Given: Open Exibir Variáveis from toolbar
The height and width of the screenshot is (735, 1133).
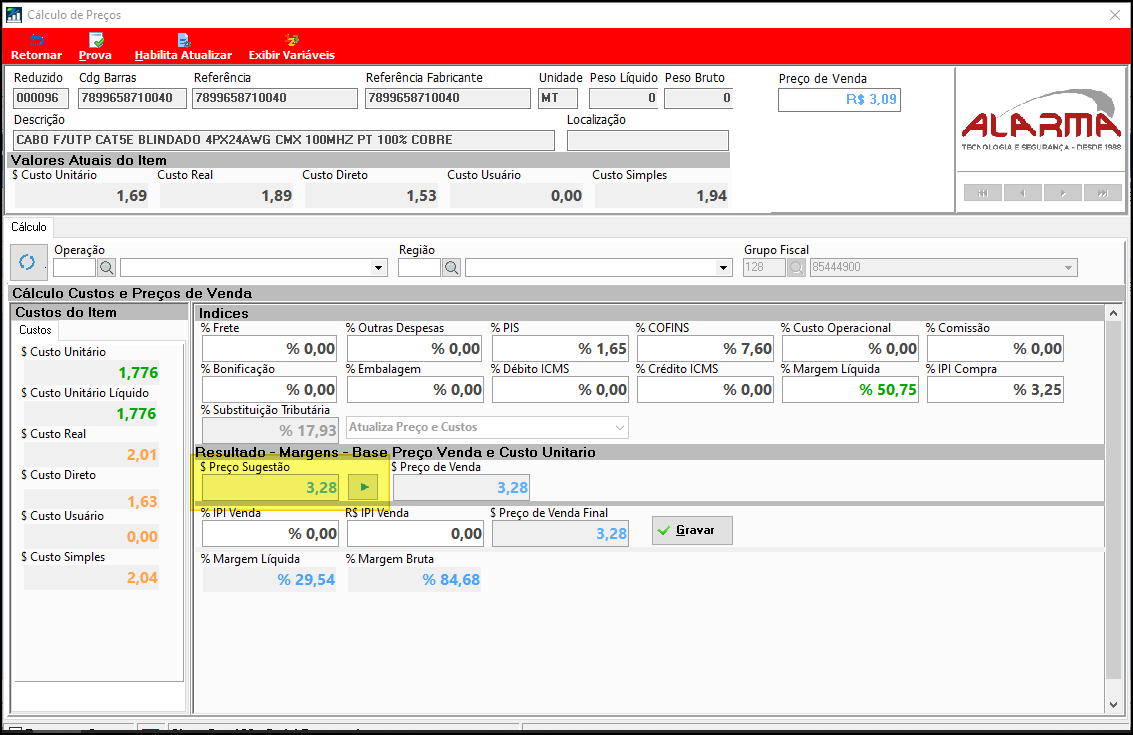Looking at the screenshot, I should [x=291, y=47].
